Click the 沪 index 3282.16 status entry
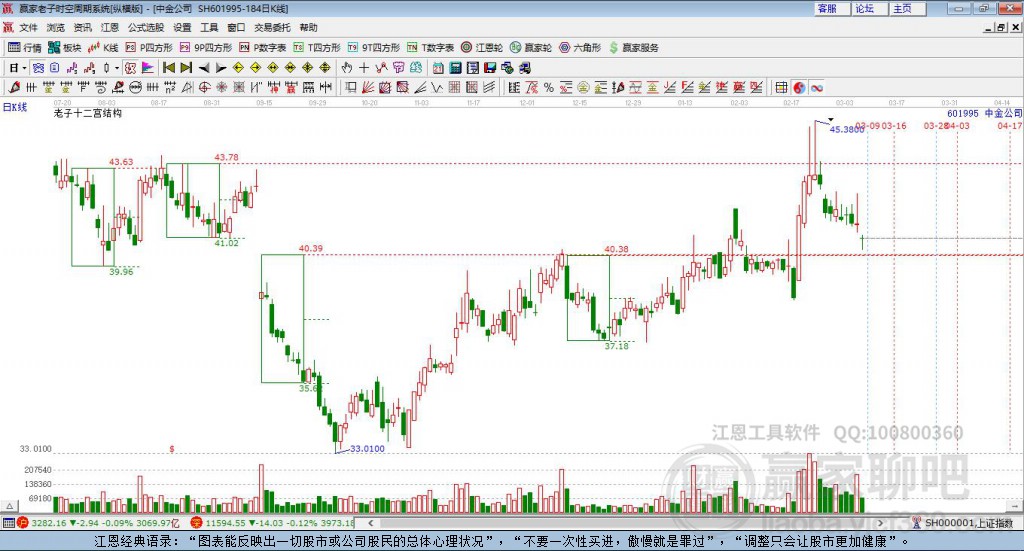 coord(97,523)
